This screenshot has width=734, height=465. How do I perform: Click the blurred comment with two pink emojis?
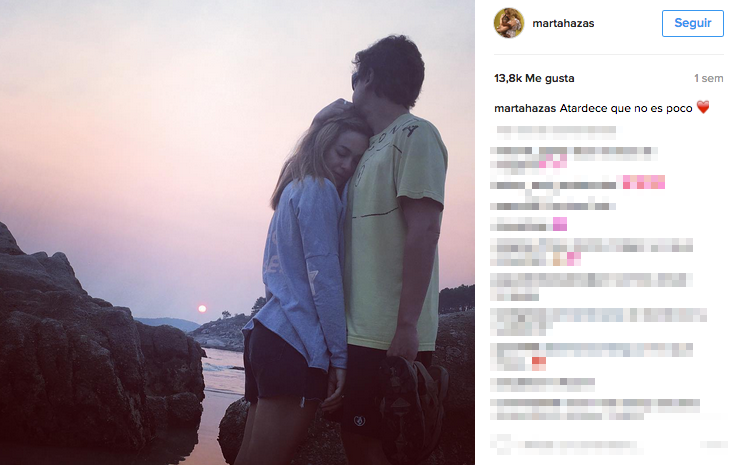[574, 158]
